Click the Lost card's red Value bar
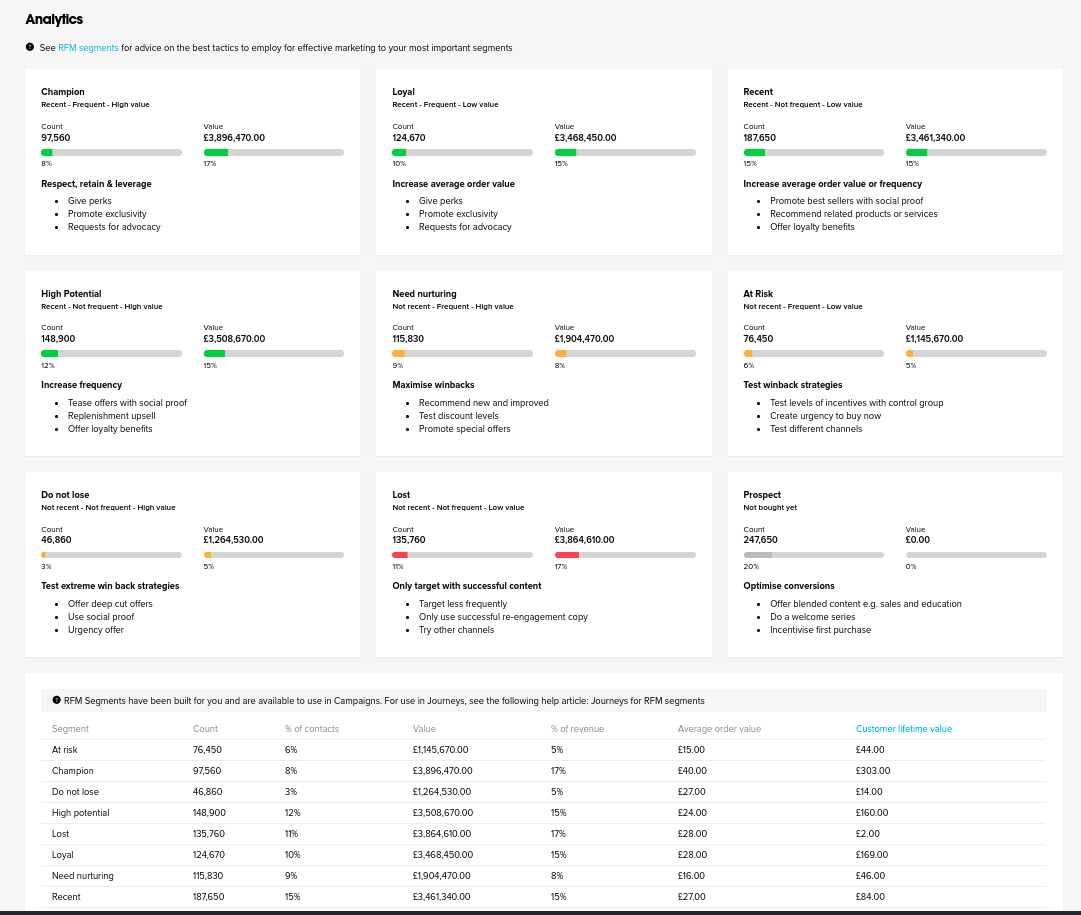The image size is (1081, 915). click(624, 555)
